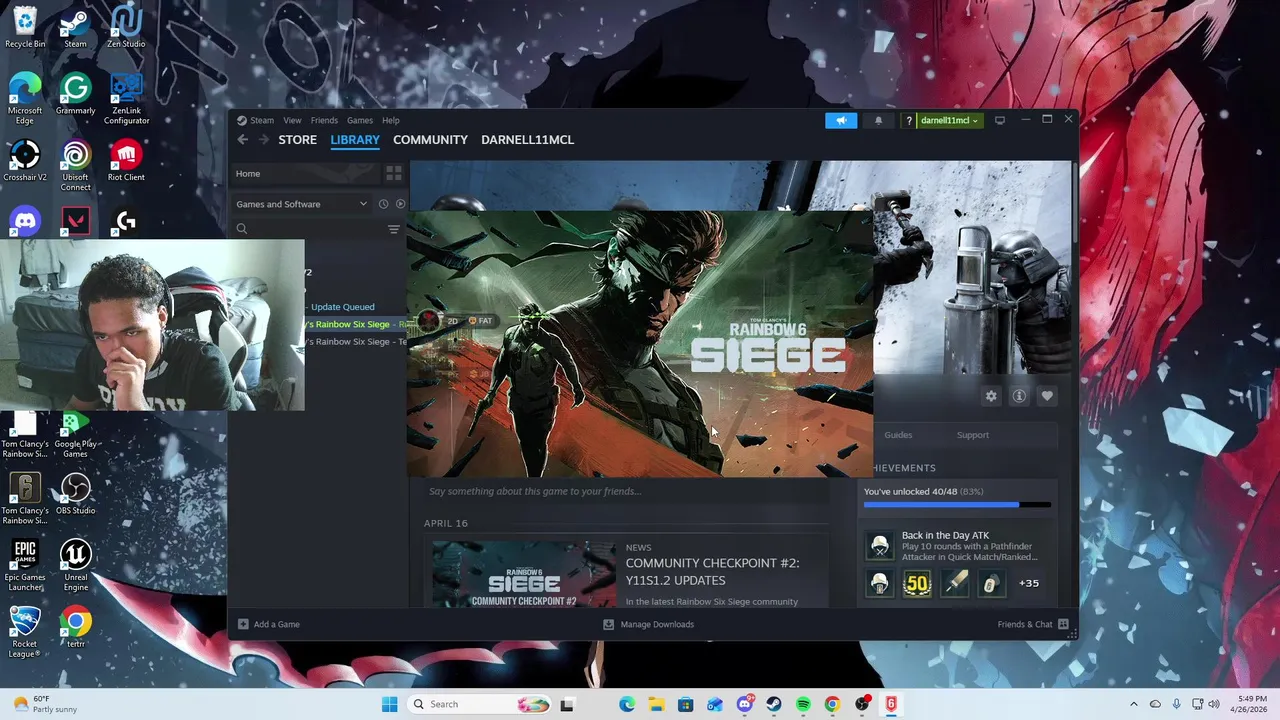The image size is (1280, 720).
Task: Add game to favorites heart icon
Action: coord(1047,396)
